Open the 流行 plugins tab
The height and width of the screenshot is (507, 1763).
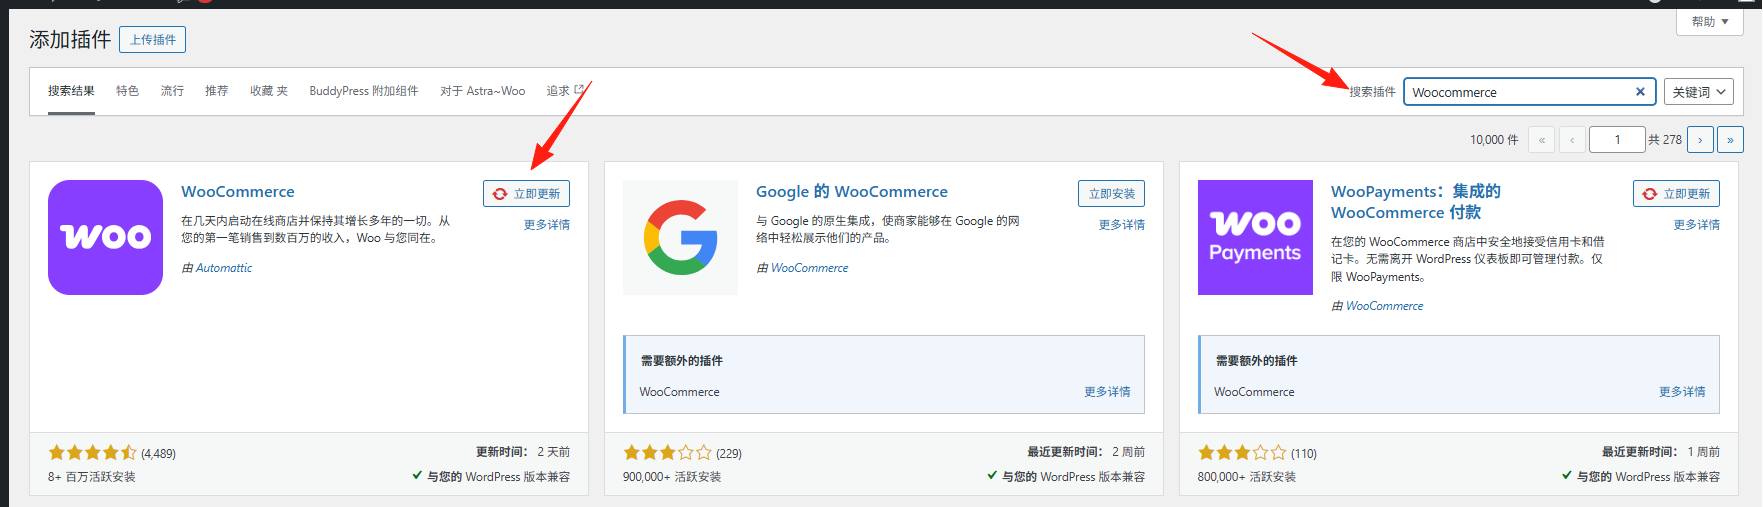pos(172,91)
